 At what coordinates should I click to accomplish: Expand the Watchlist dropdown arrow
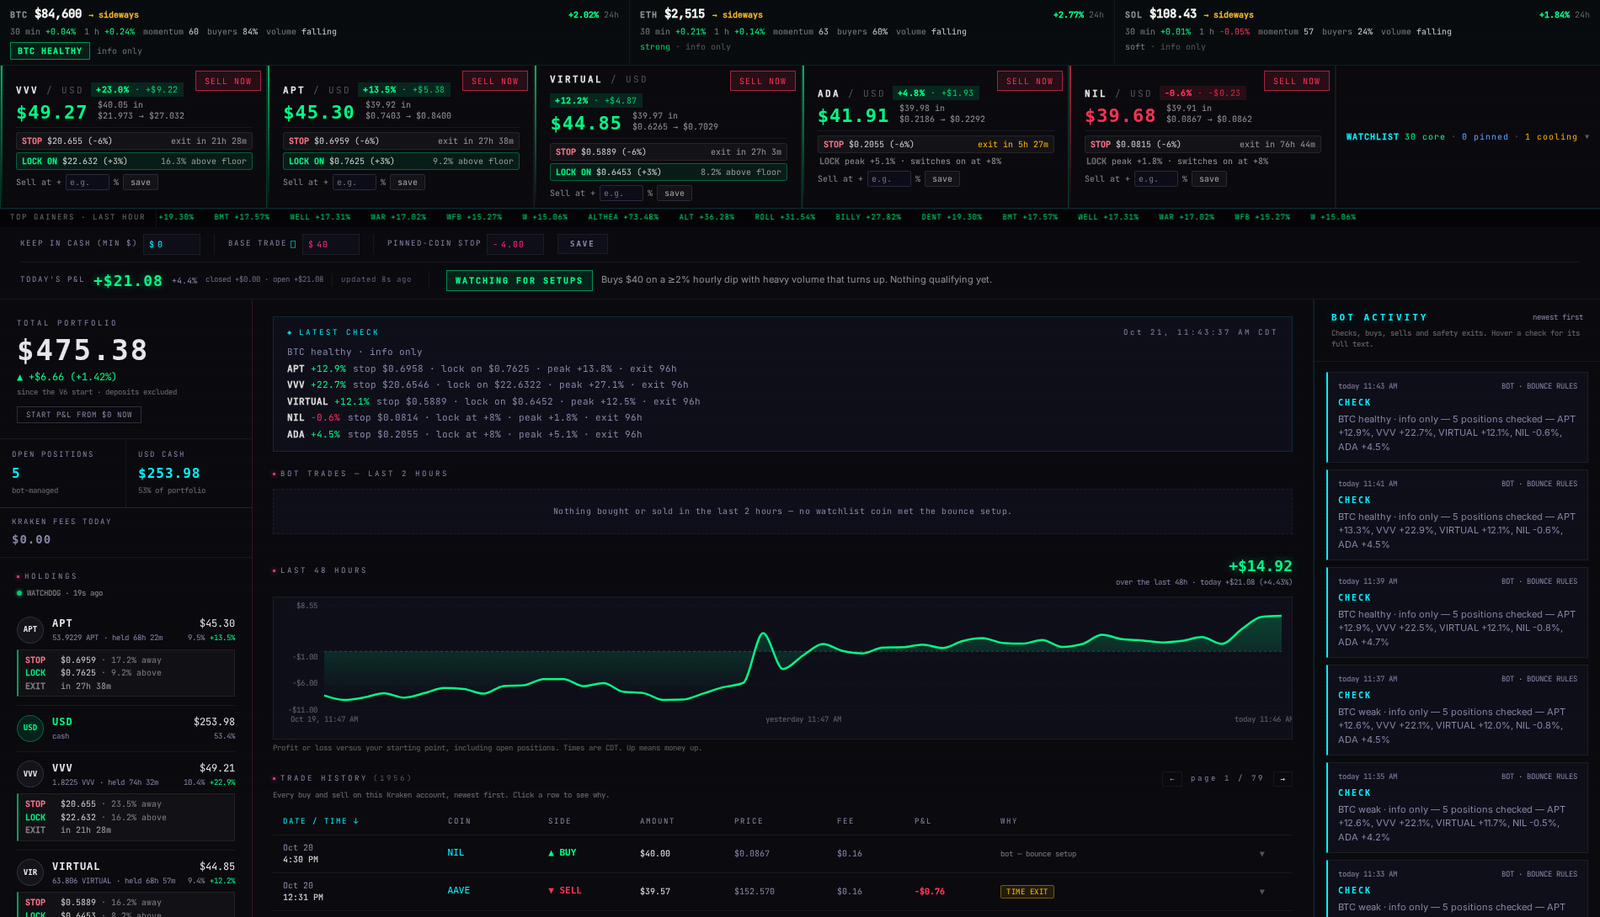[1587, 137]
